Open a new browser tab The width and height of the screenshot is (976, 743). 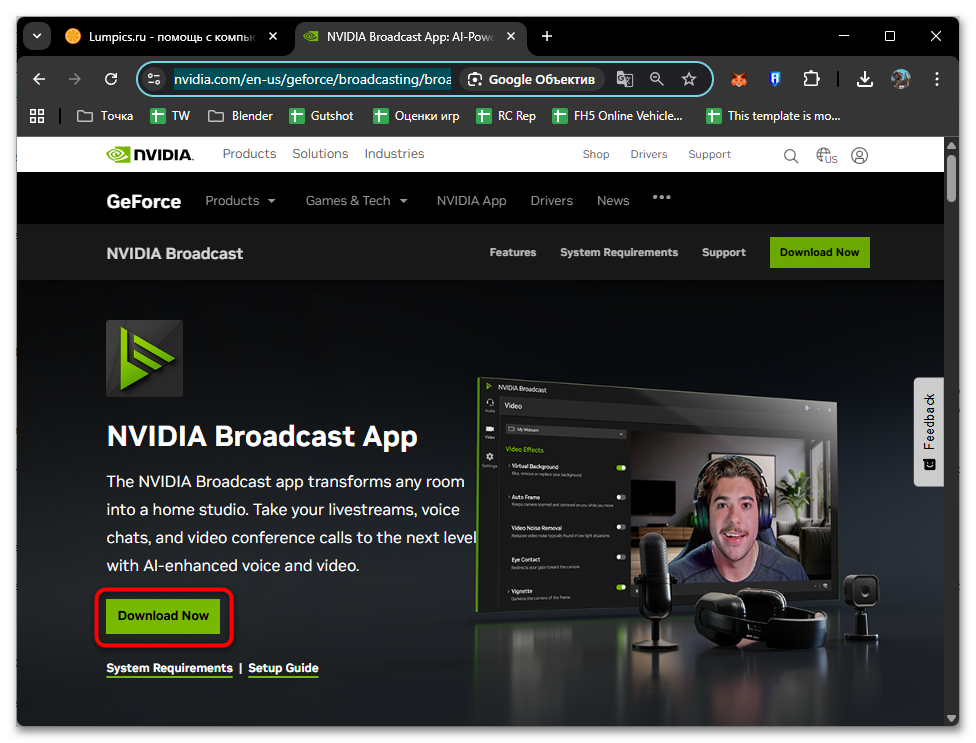click(547, 37)
